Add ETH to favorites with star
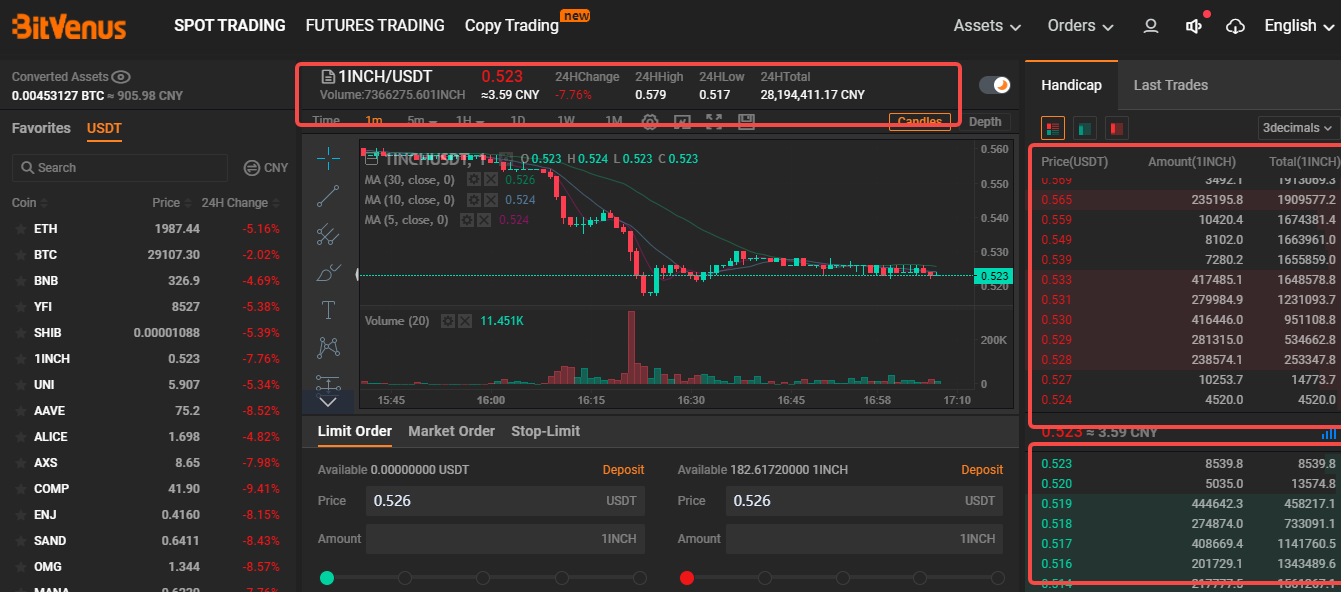1341x592 pixels. tap(20, 229)
